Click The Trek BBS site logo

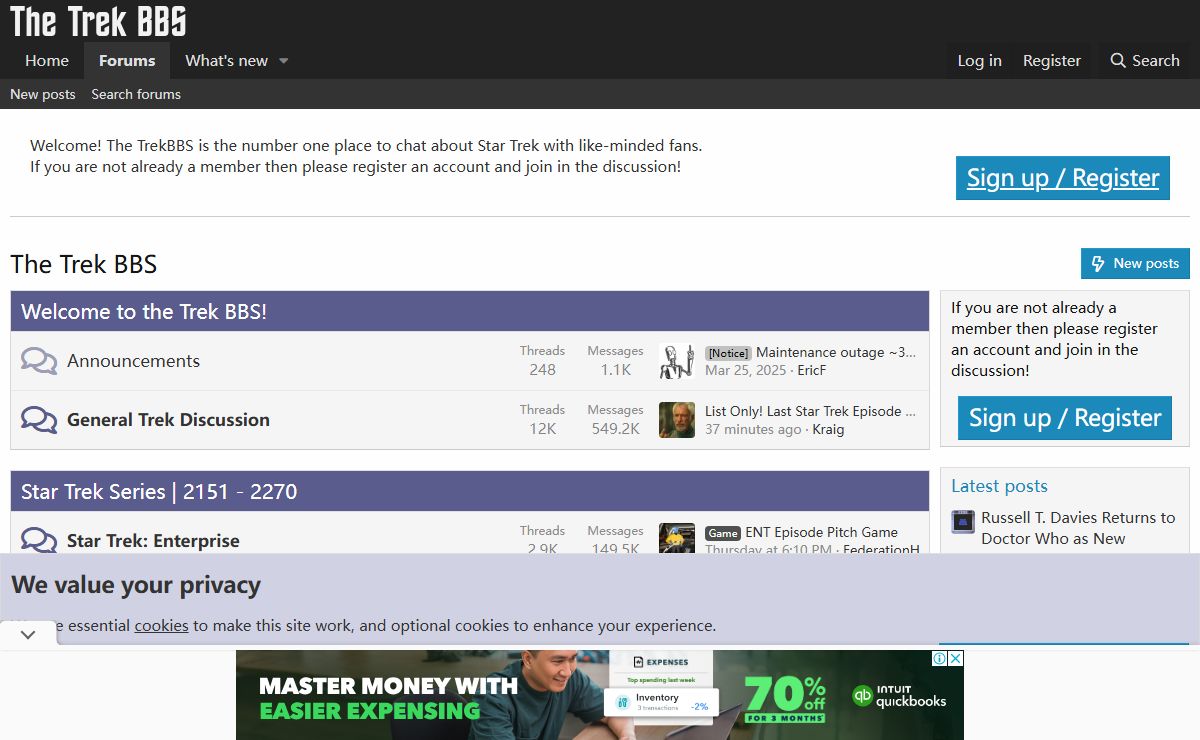98,21
